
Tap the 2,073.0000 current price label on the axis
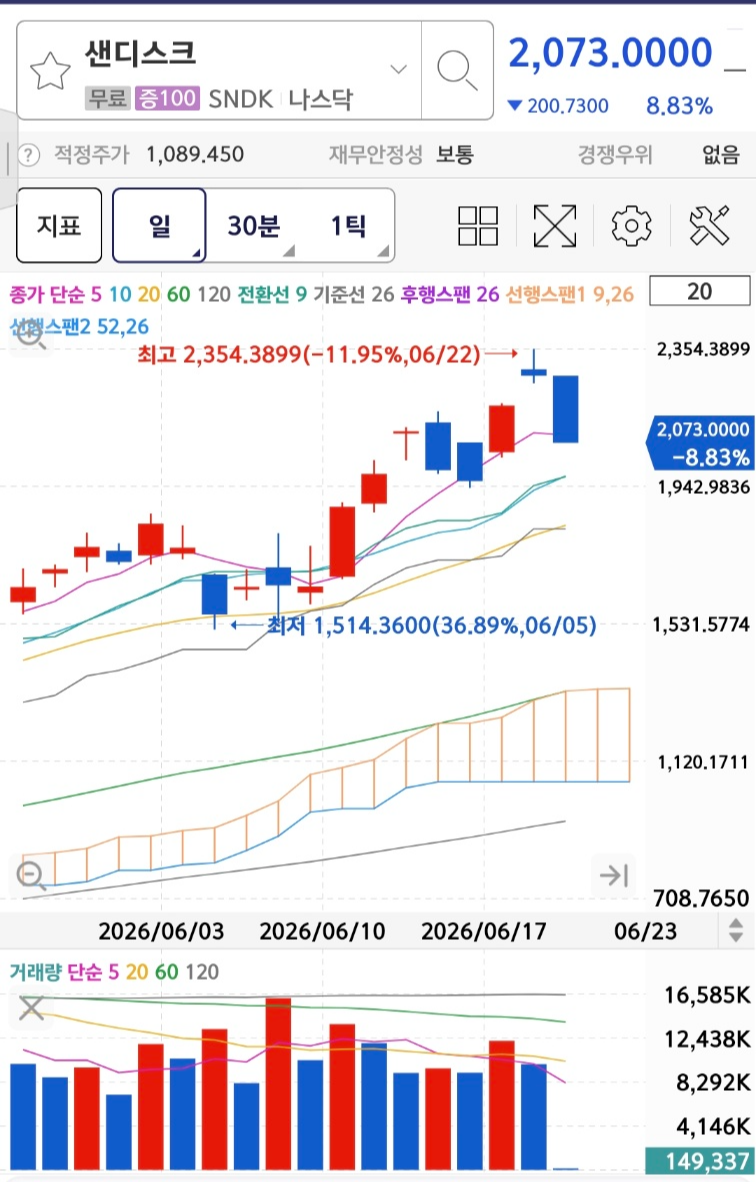tap(700, 443)
